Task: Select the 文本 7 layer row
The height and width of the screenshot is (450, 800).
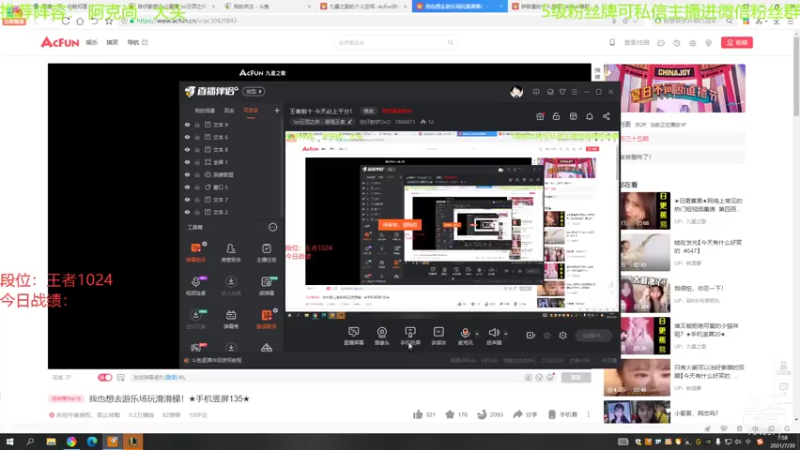Action: pos(232,199)
